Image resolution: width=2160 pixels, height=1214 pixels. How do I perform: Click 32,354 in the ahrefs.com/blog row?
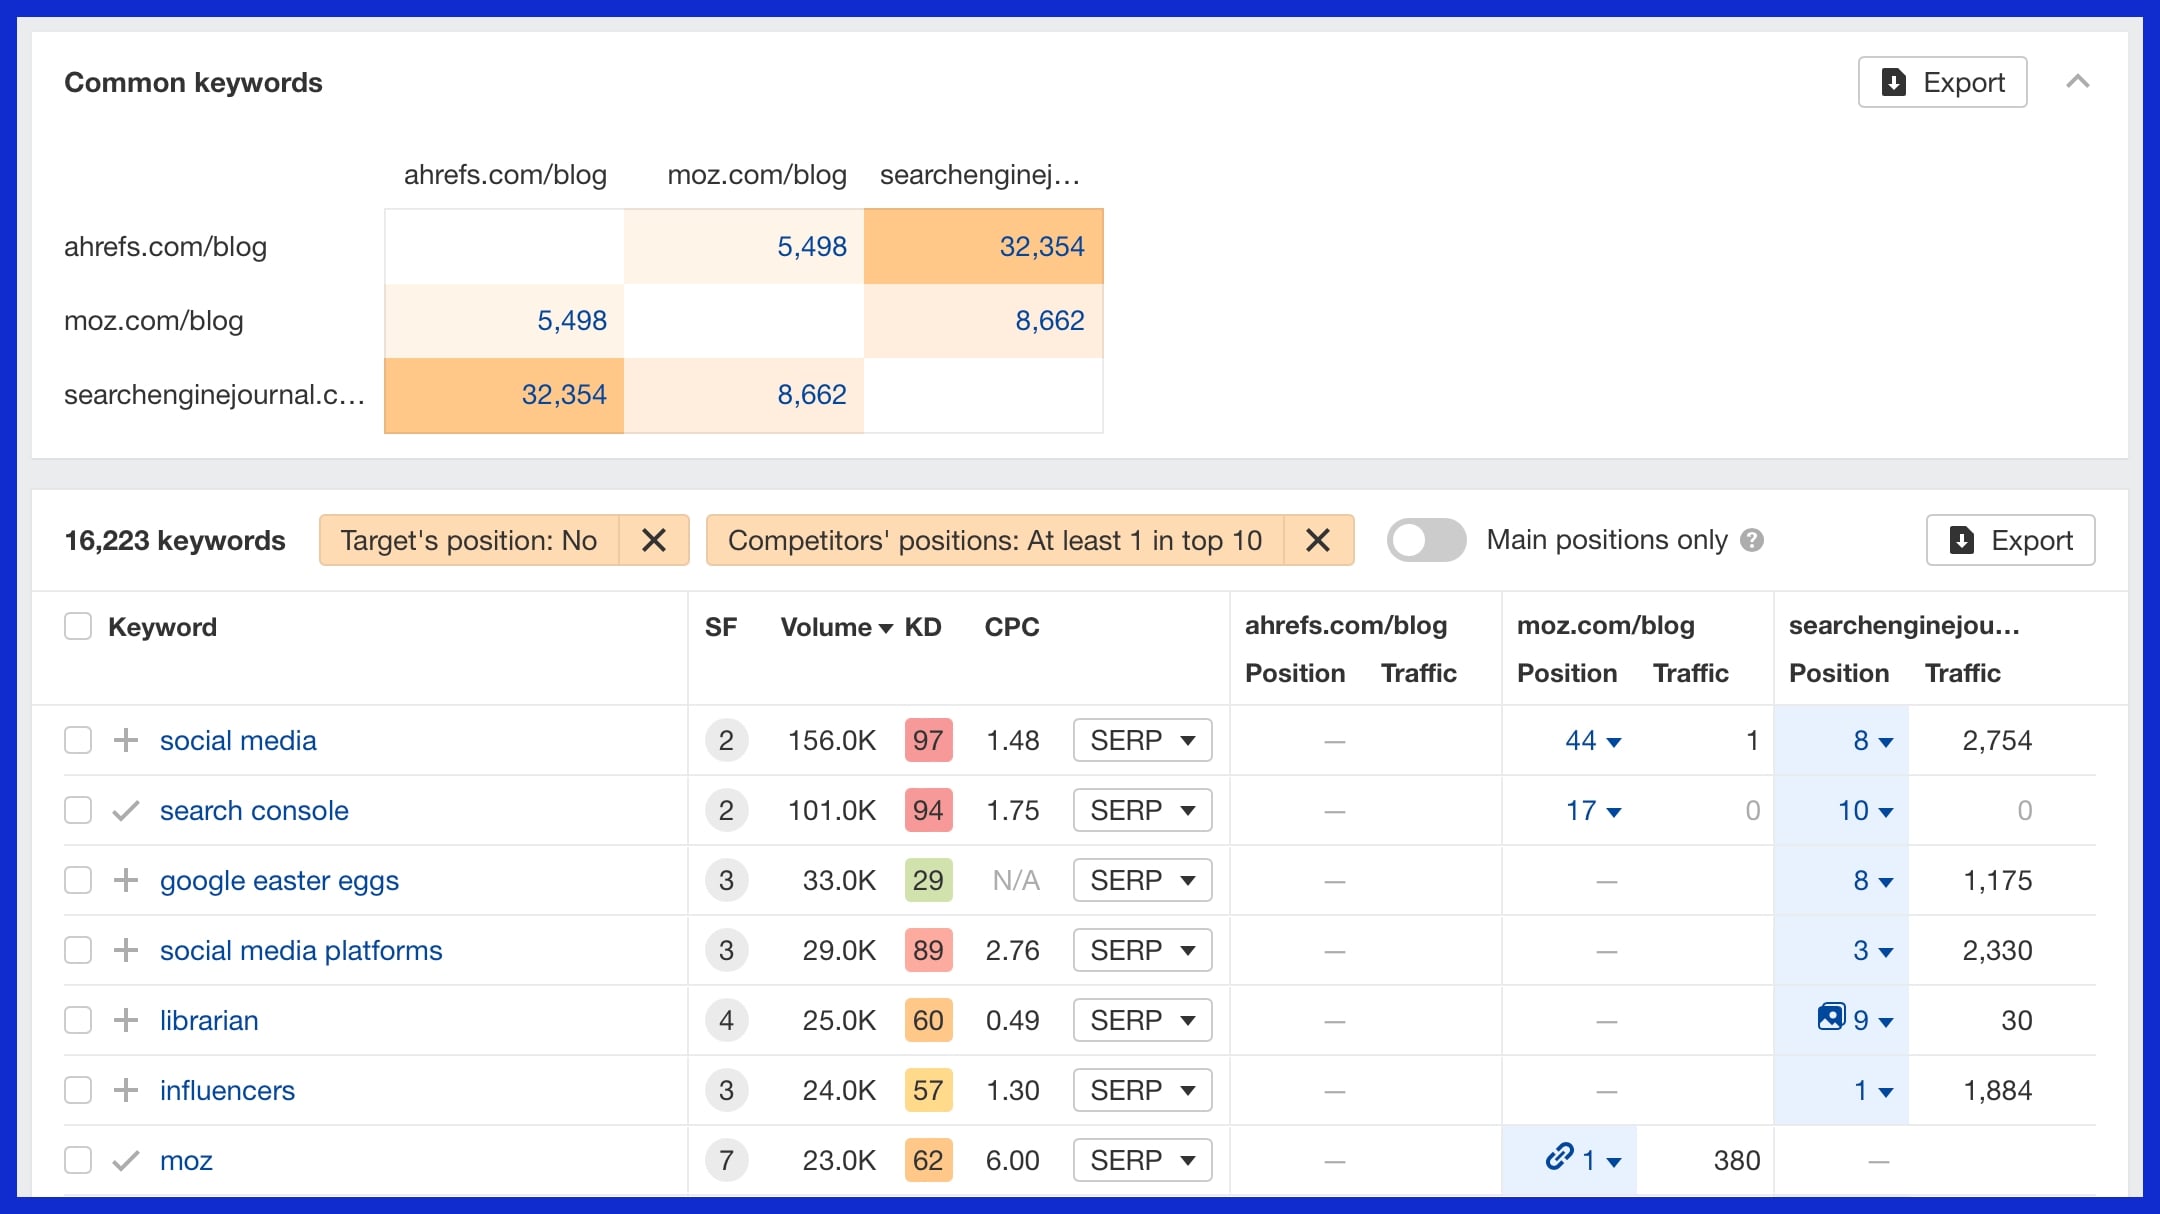pyautogui.click(x=1042, y=246)
